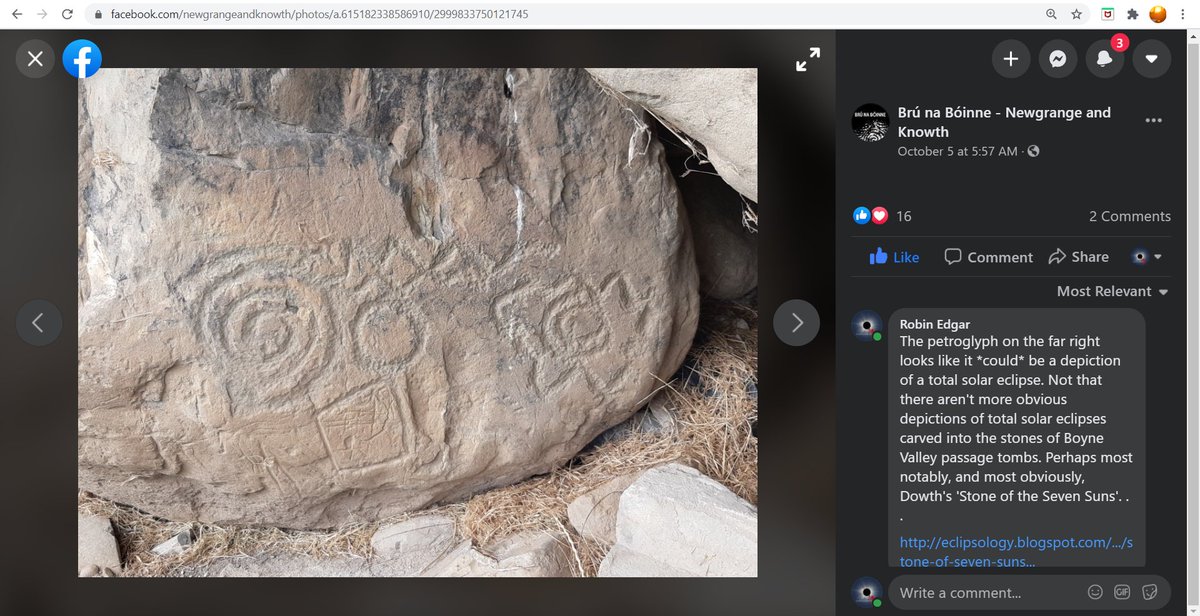Change who you're commenting as

point(1147,257)
